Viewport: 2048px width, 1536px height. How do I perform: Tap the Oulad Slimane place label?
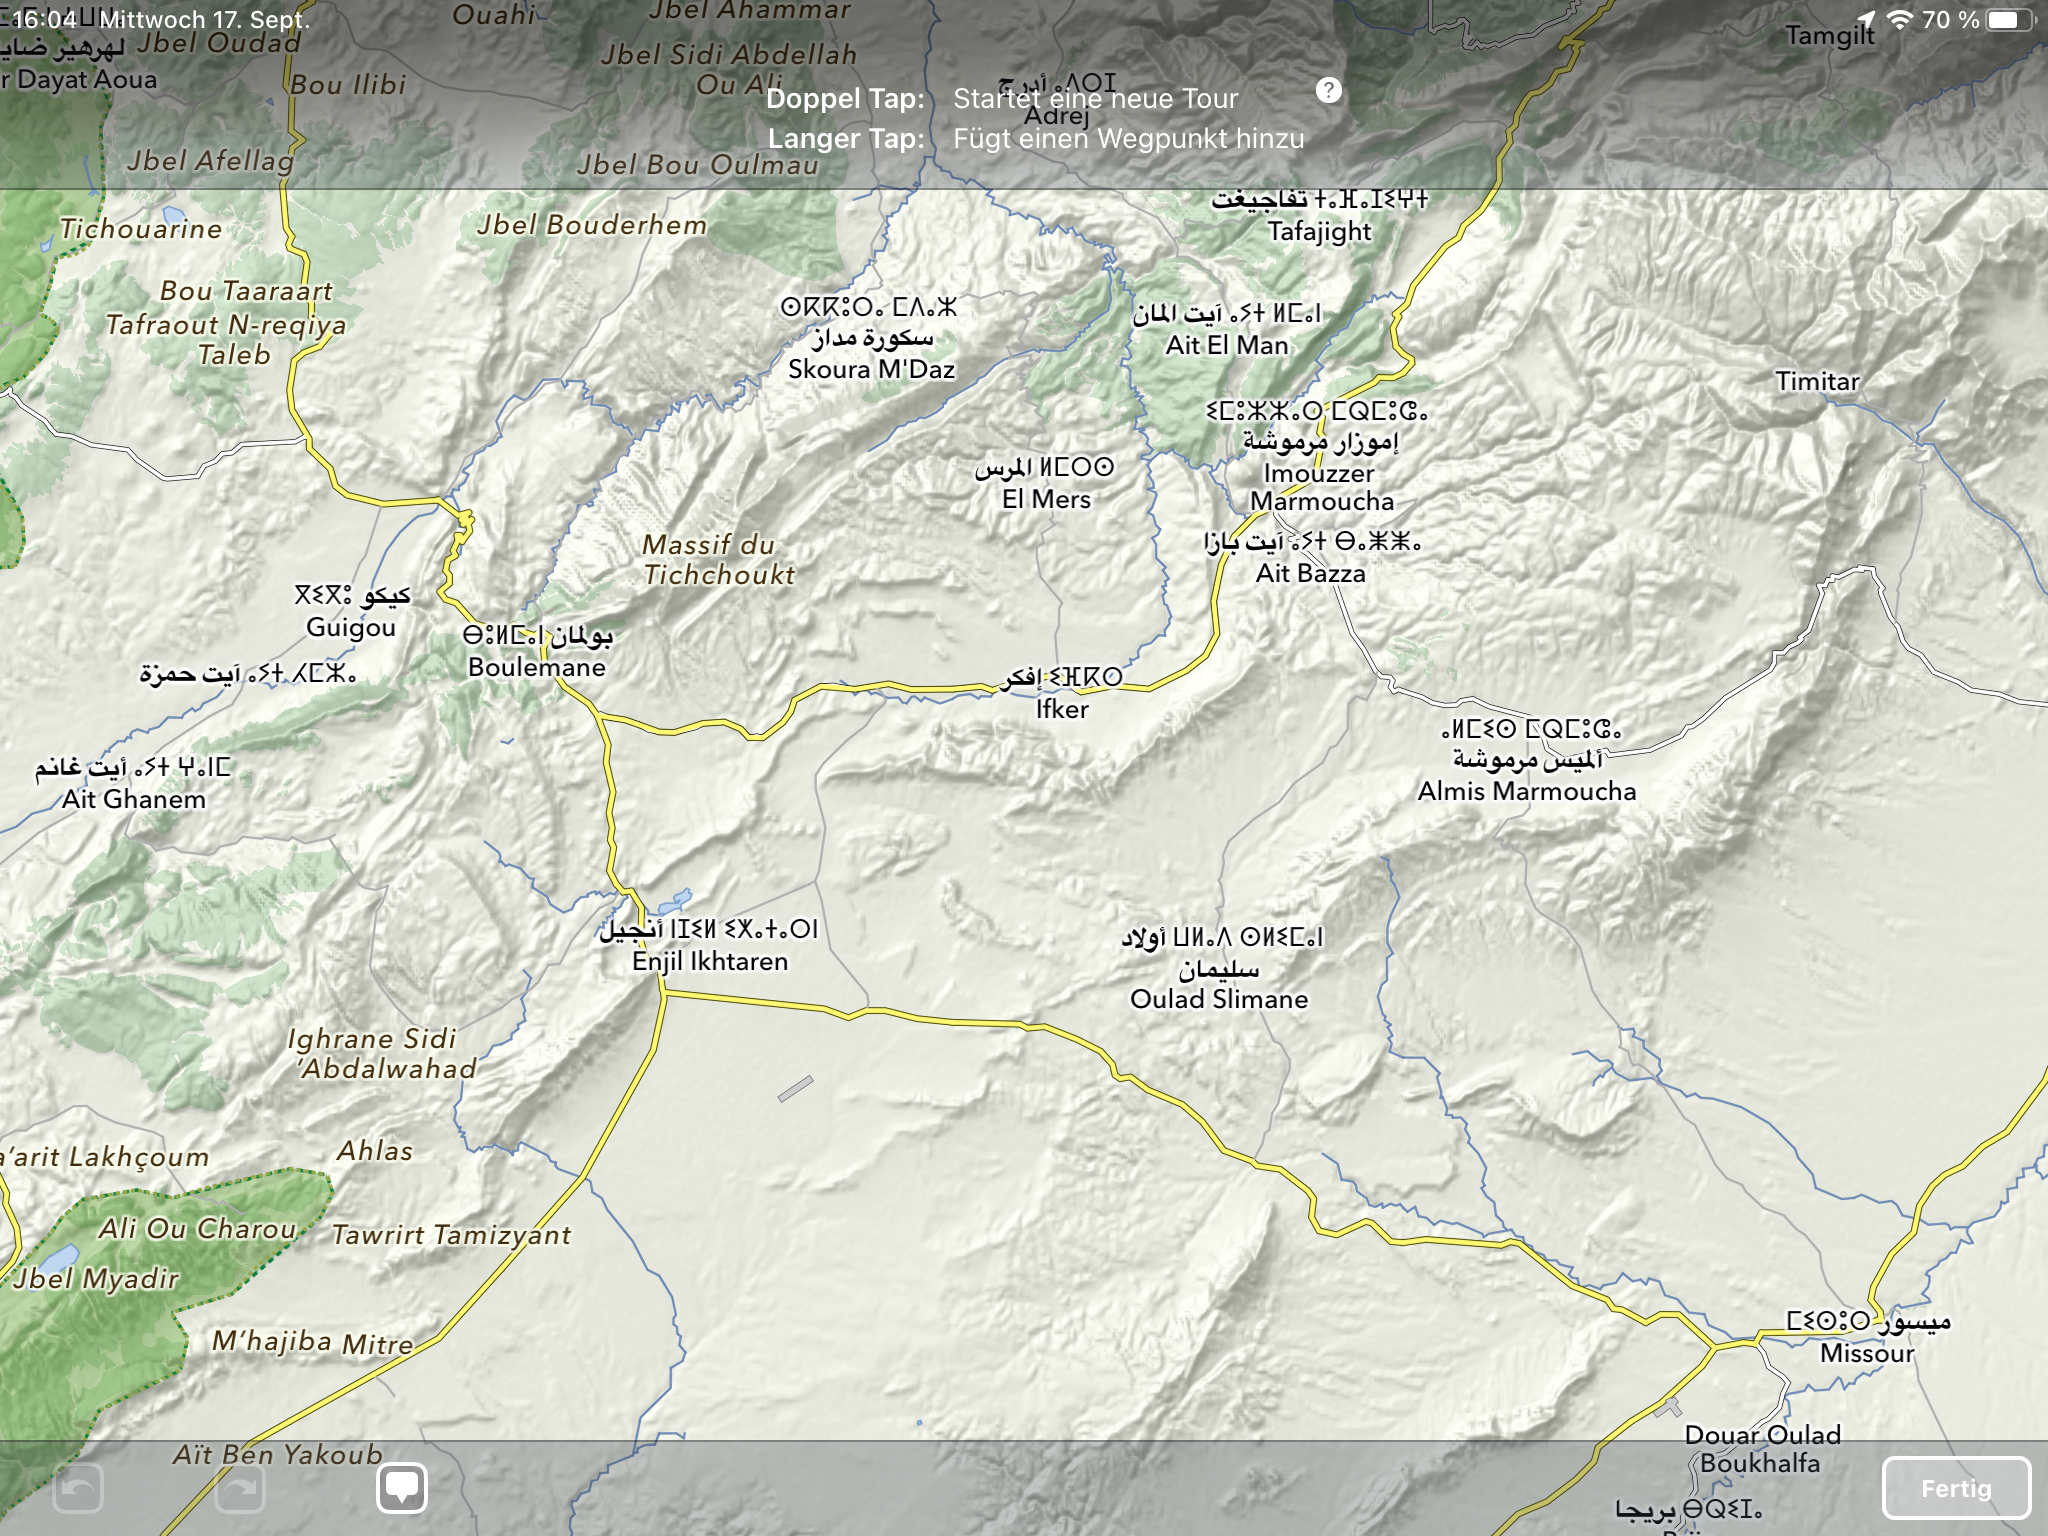(x=1218, y=999)
